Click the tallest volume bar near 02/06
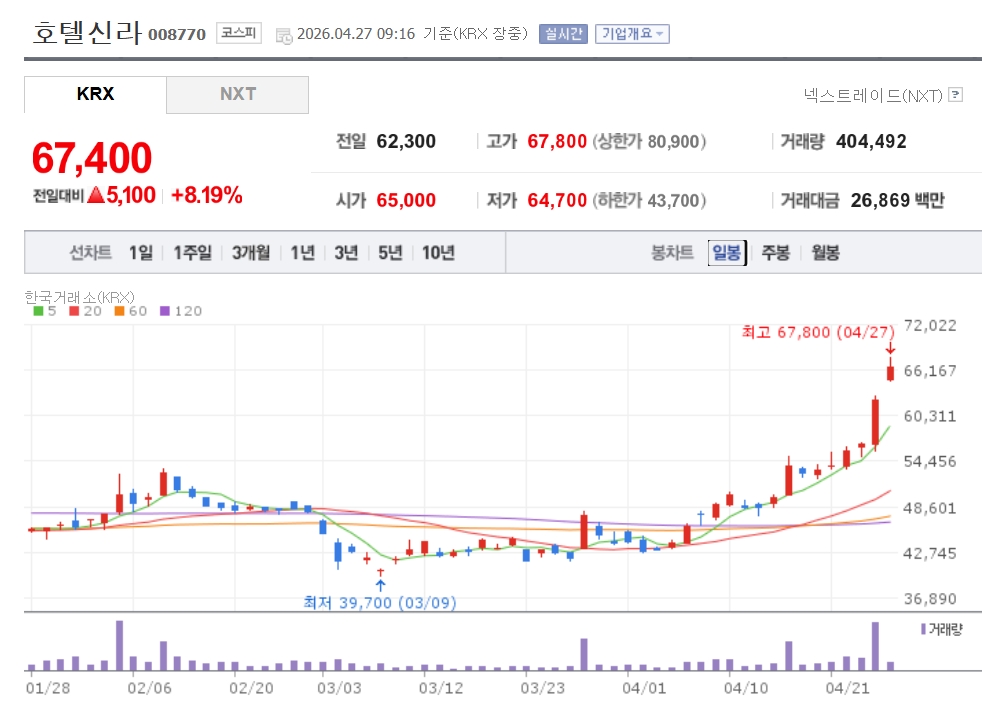Viewport: 982px width, 713px height. pos(120,645)
